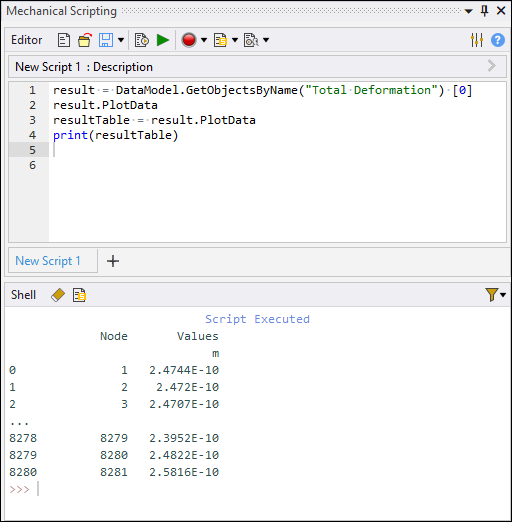Open the editor preferences sliders icon
The height and width of the screenshot is (522, 512).
[x=477, y=40]
